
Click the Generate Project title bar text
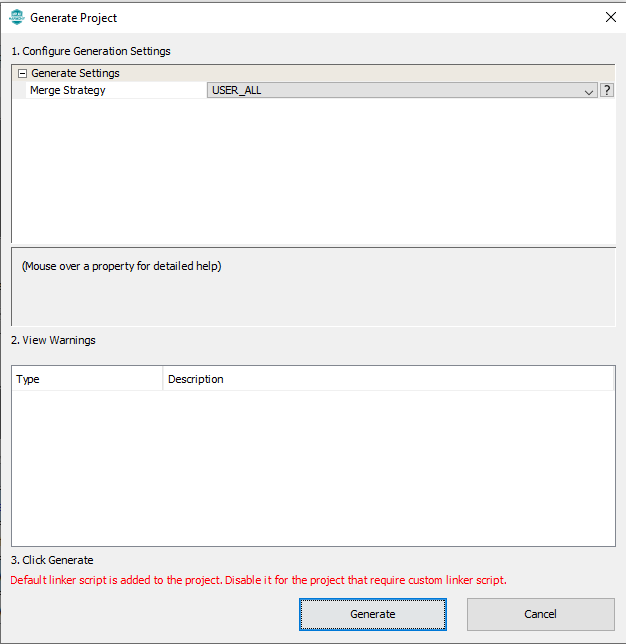click(x=73, y=18)
